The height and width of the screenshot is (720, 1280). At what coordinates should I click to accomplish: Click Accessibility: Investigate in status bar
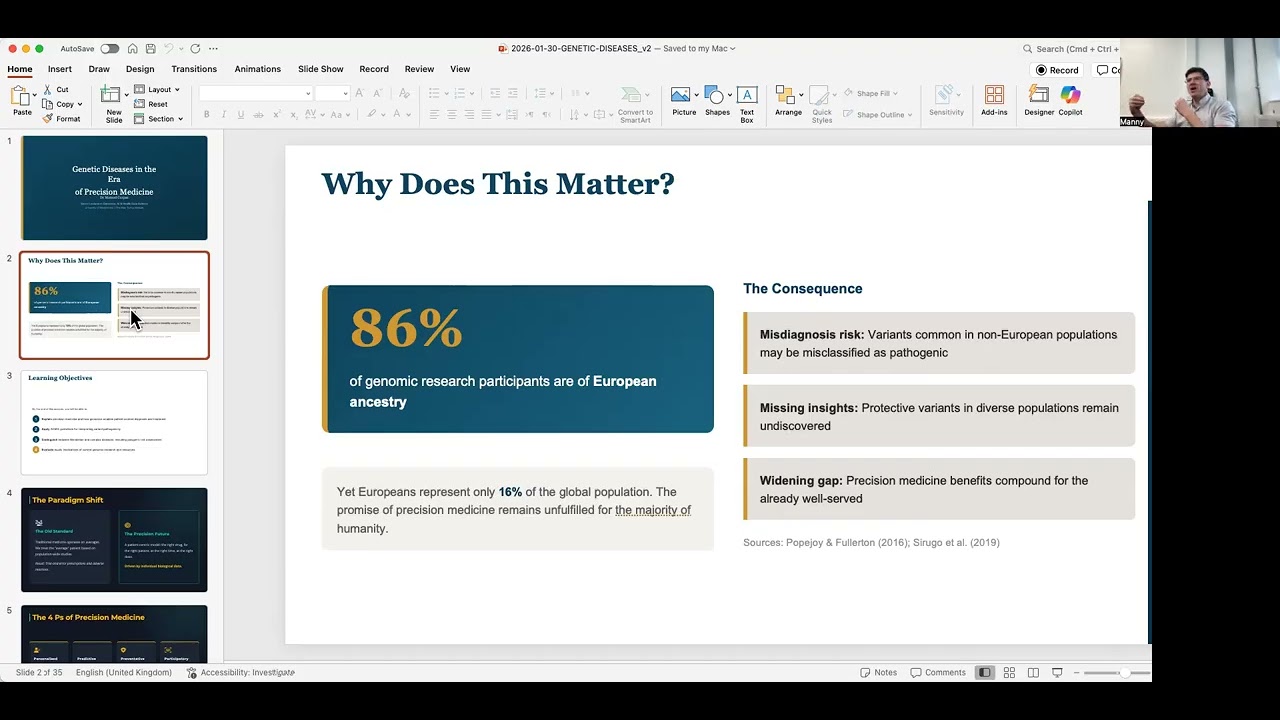pos(241,673)
